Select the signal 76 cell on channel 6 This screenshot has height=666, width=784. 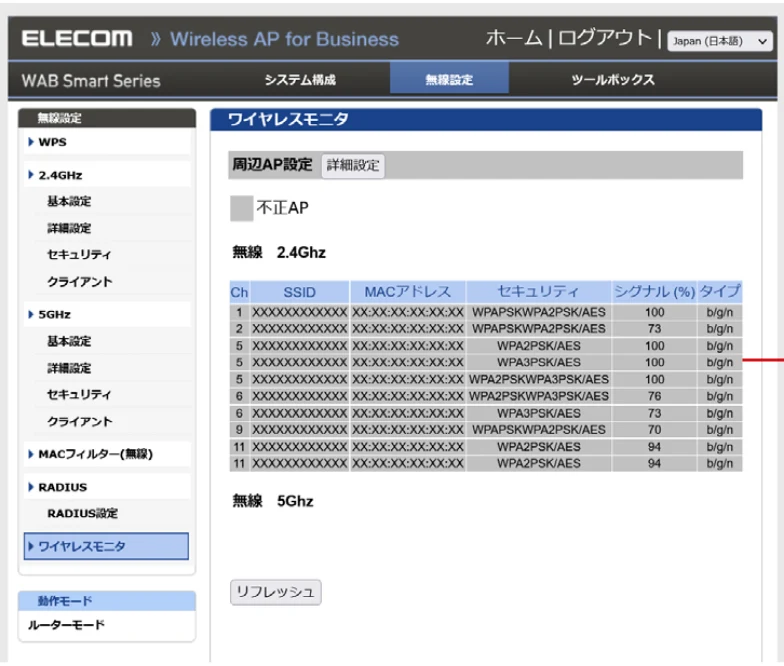pyautogui.click(x=654, y=396)
